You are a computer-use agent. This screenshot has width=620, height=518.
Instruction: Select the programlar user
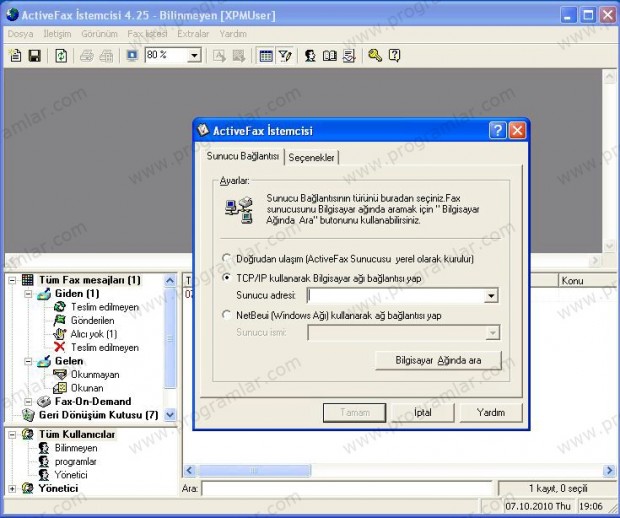tap(76, 461)
